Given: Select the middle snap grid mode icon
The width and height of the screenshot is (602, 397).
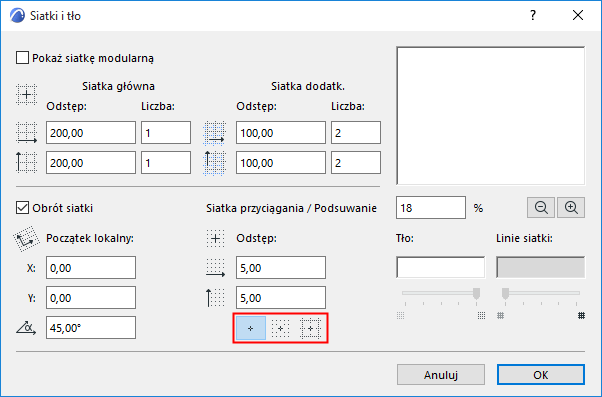Looking at the screenshot, I should pyautogui.click(x=281, y=328).
